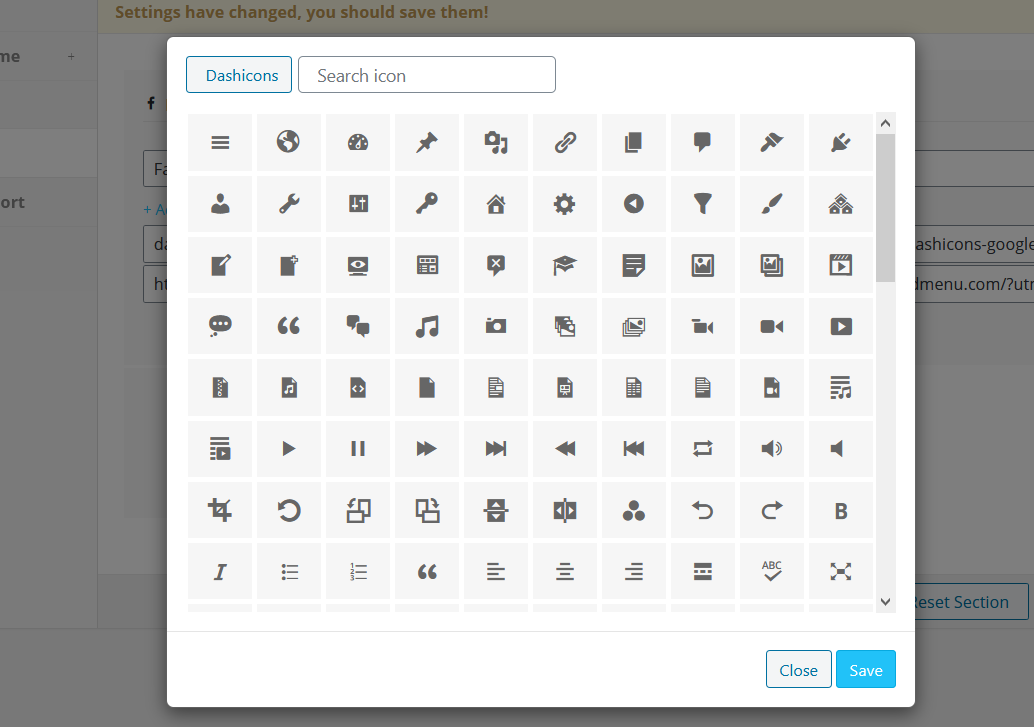The image size is (1034, 727).
Task: Select the hamburger menu dashicon
Action: pos(220,142)
